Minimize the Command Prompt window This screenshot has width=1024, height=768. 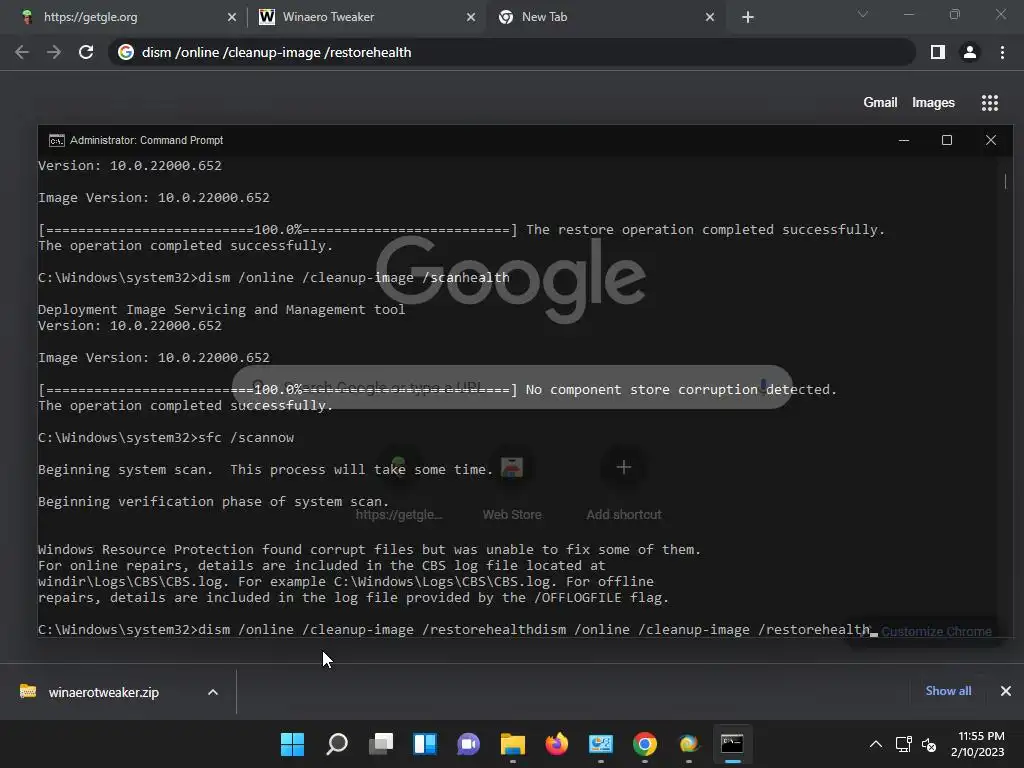tap(904, 140)
